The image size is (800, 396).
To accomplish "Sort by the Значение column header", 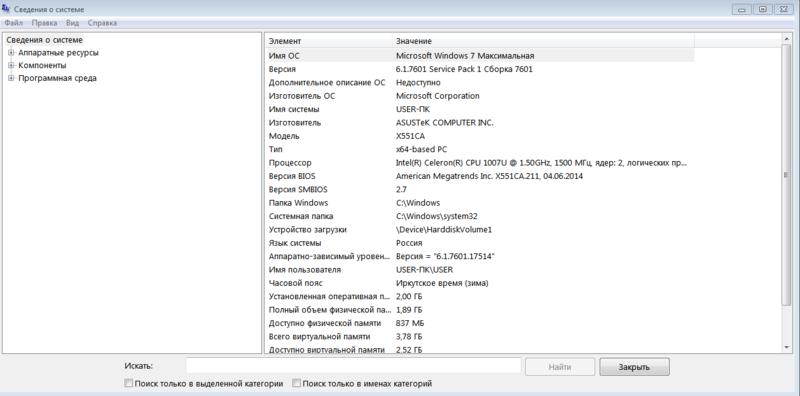I will click(x=543, y=41).
